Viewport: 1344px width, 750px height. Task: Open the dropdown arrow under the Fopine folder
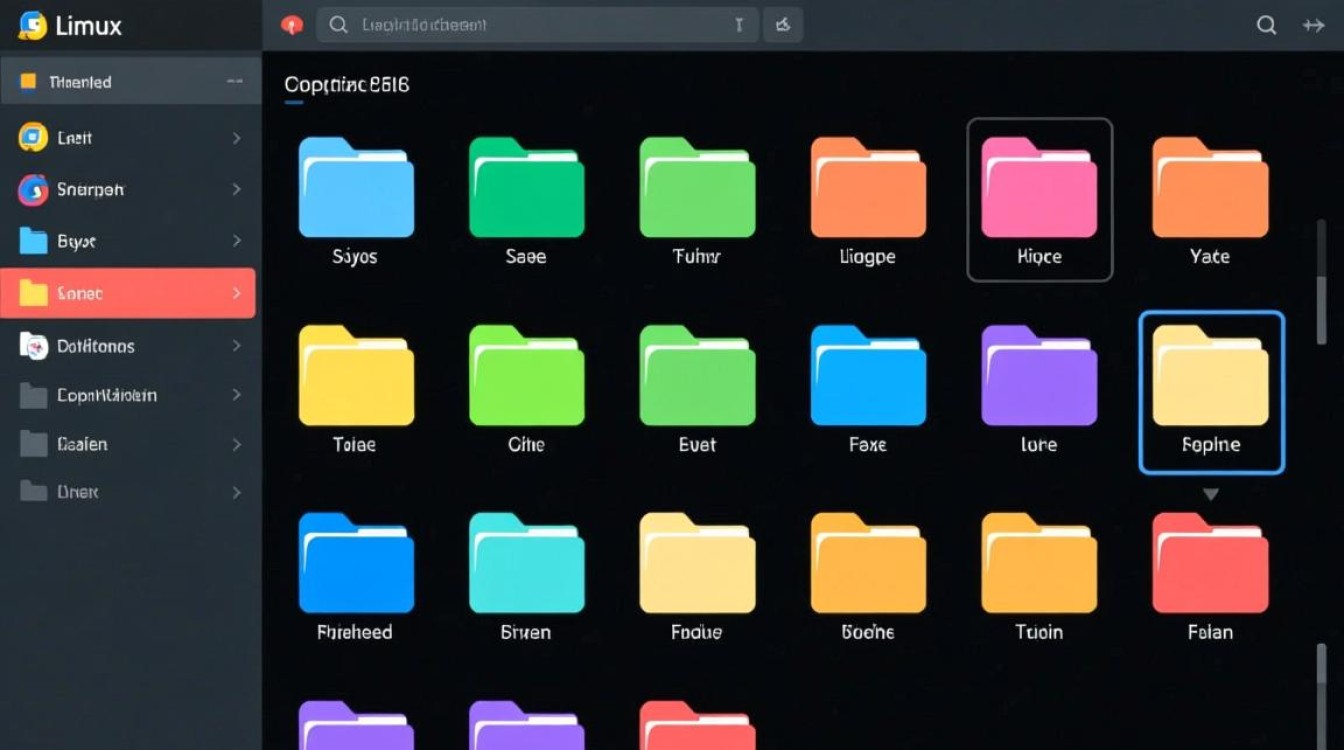(x=1211, y=492)
